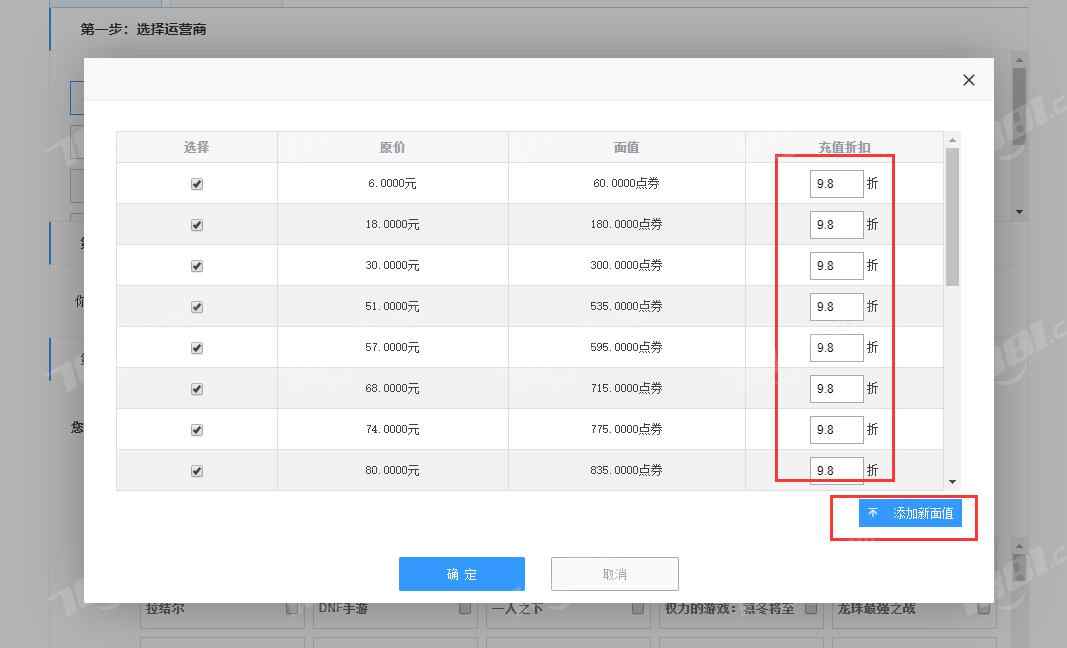Edit discount field for 180.0000点券 row
This screenshot has width=1067, height=648.
pos(836,225)
